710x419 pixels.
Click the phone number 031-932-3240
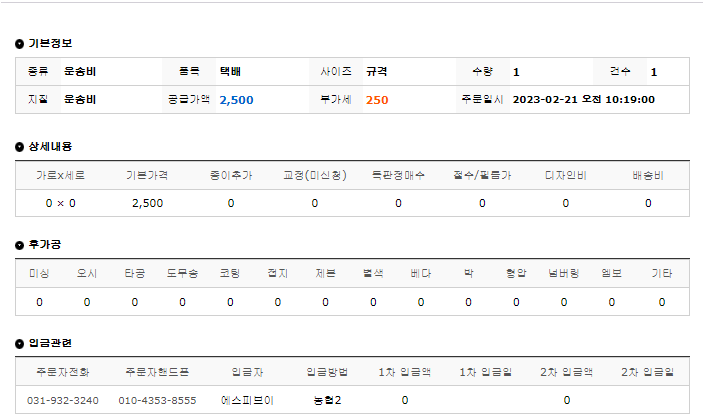coord(62,400)
